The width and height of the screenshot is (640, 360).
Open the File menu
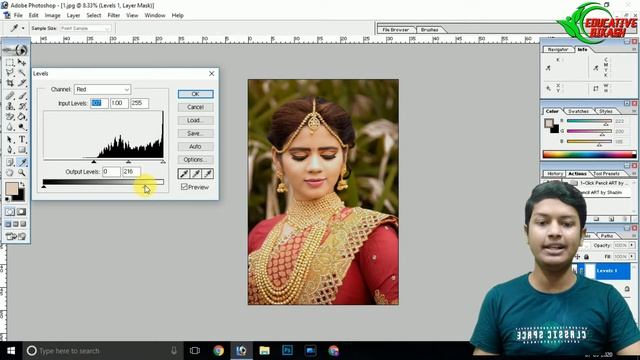coord(18,15)
